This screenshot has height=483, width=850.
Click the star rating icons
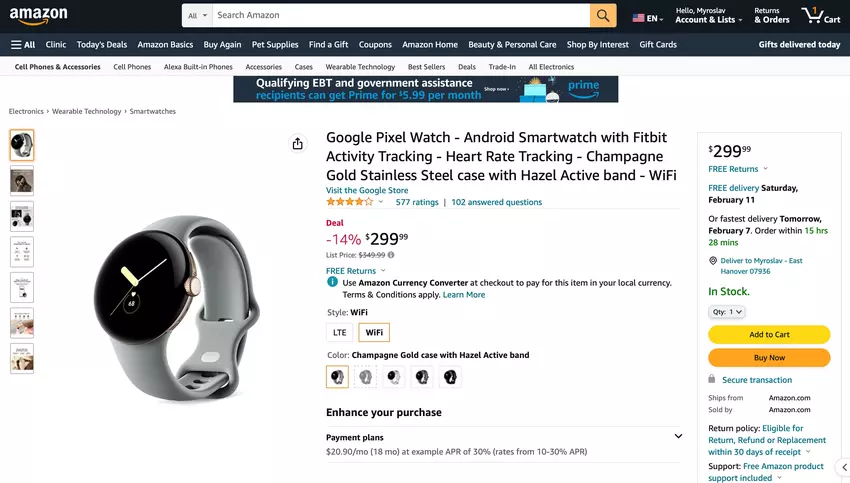[349, 202]
